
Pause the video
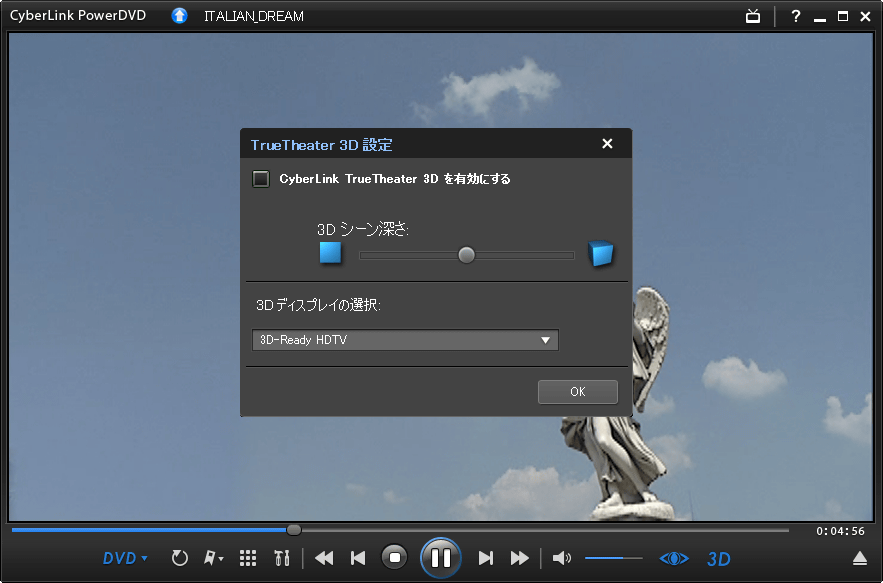point(441,558)
